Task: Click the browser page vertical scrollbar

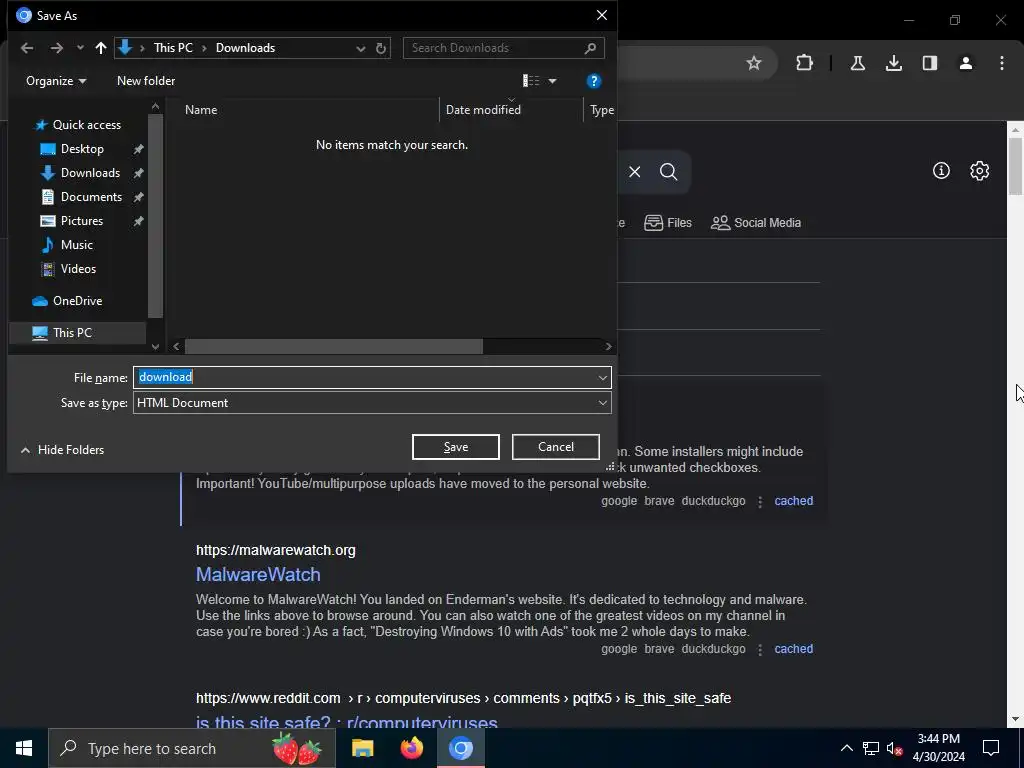Action: 1015,167
